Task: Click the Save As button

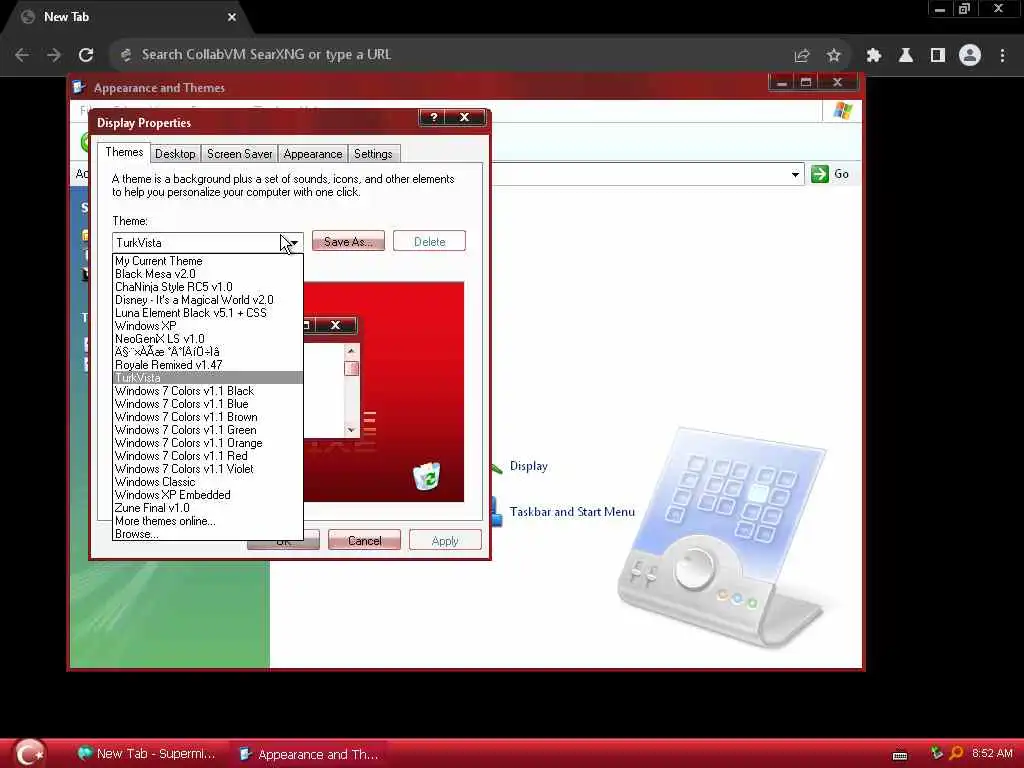Action: 348,242
